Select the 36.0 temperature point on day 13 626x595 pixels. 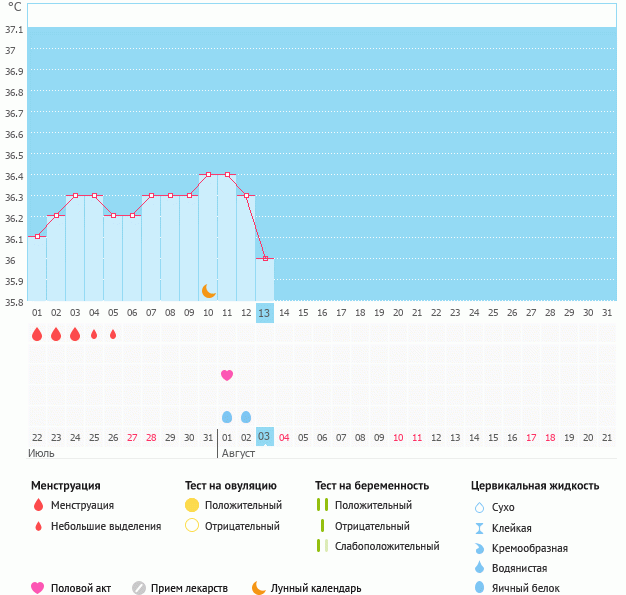coord(265,258)
